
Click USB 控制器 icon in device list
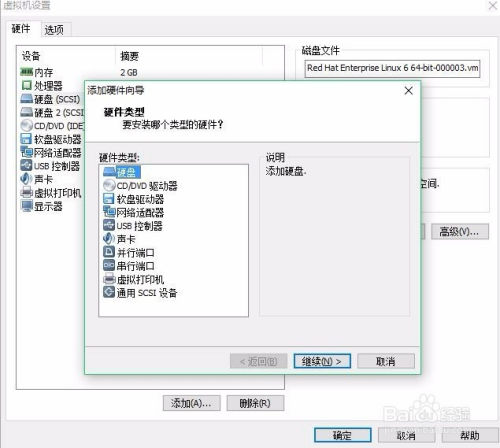[27, 166]
